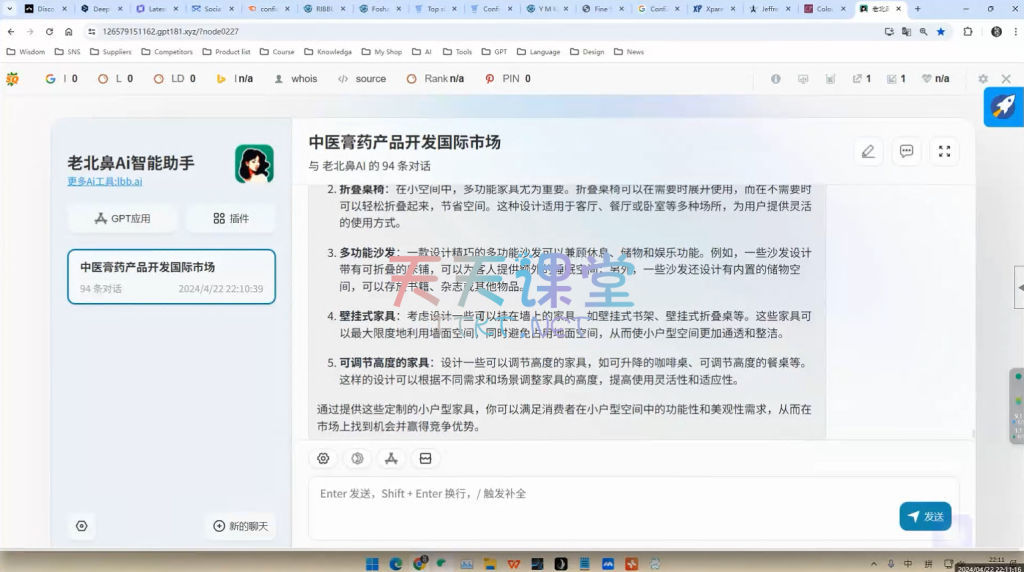Click the clear context icon above input
The width and height of the screenshot is (1024, 572).
pyautogui.click(x=425, y=458)
